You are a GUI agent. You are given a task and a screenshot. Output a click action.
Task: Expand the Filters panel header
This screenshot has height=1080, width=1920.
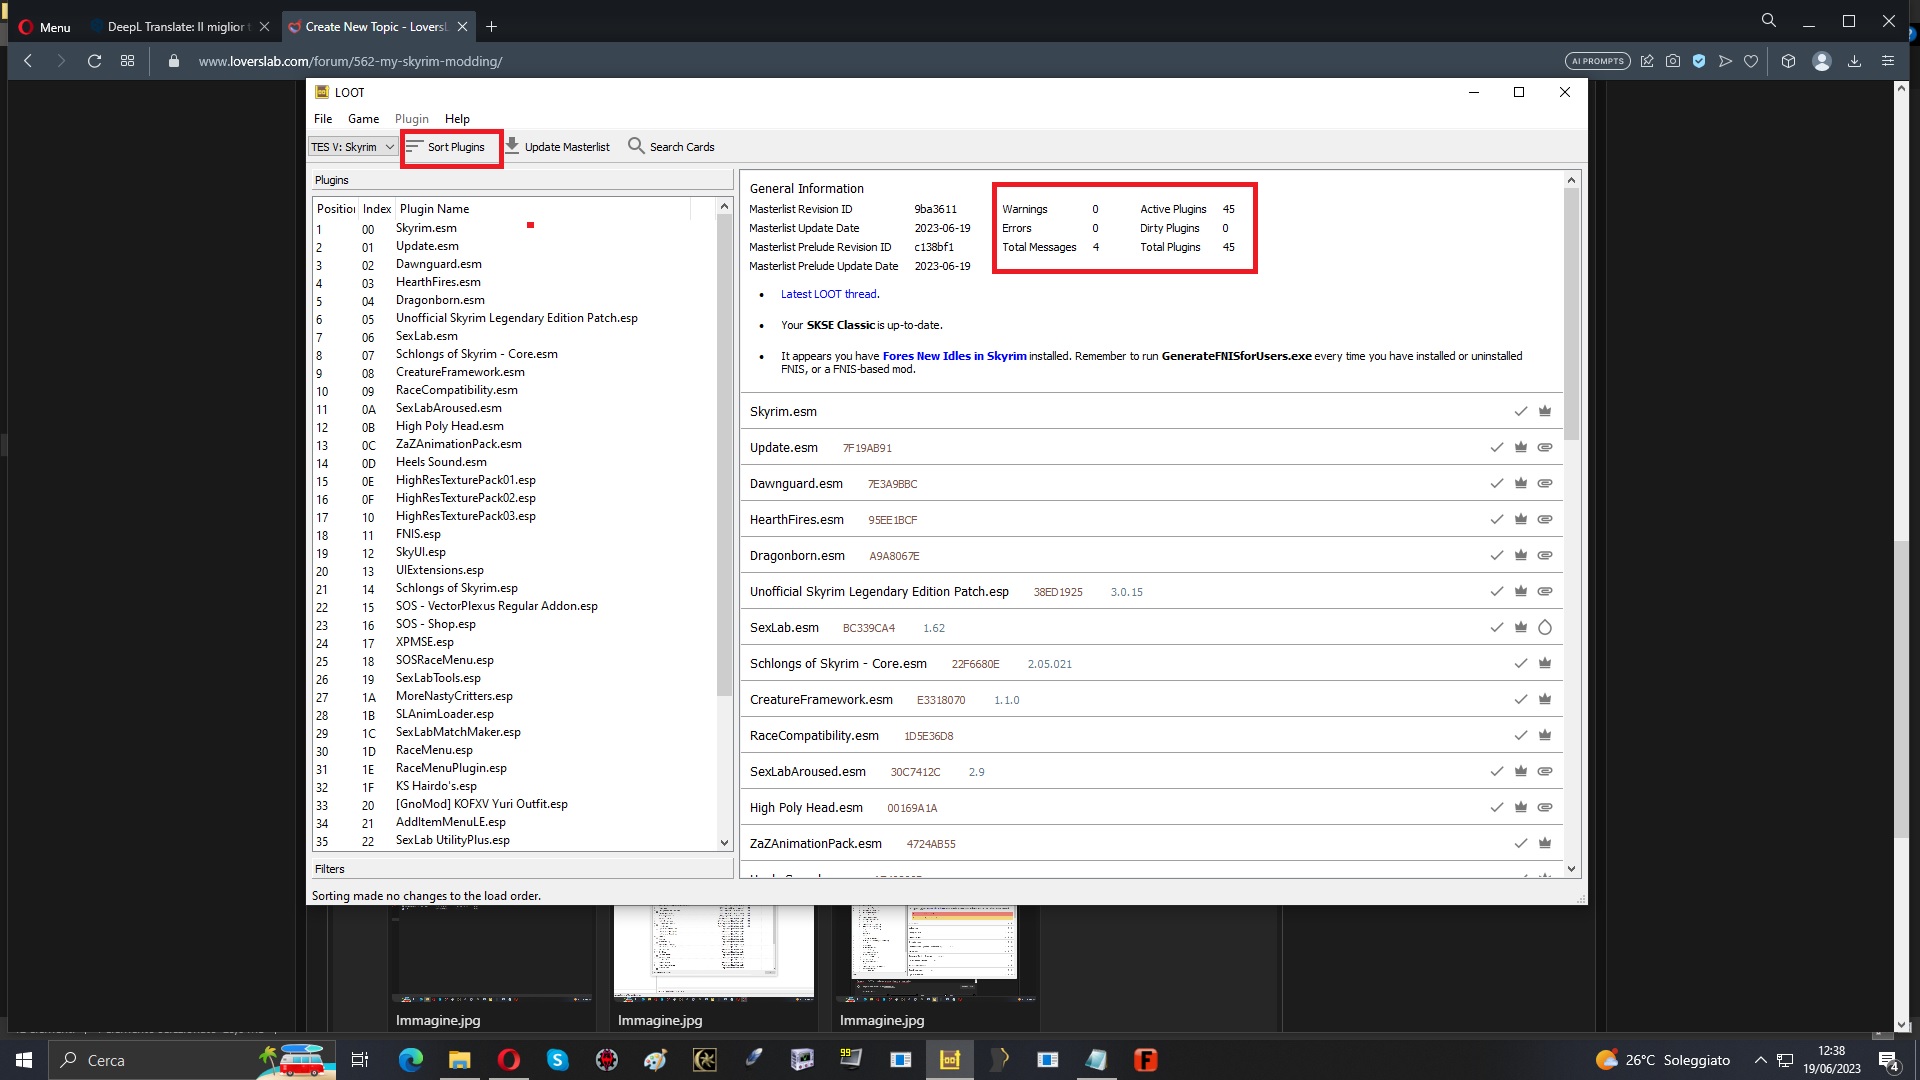point(522,869)
